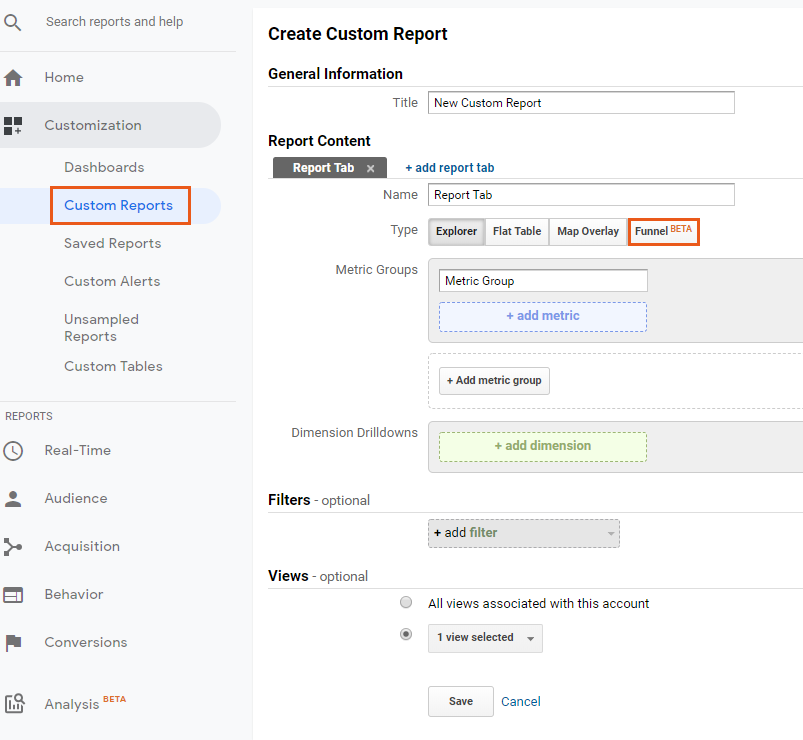
Task: Click the Acquisition branching icon
Action: pos(13,547)
